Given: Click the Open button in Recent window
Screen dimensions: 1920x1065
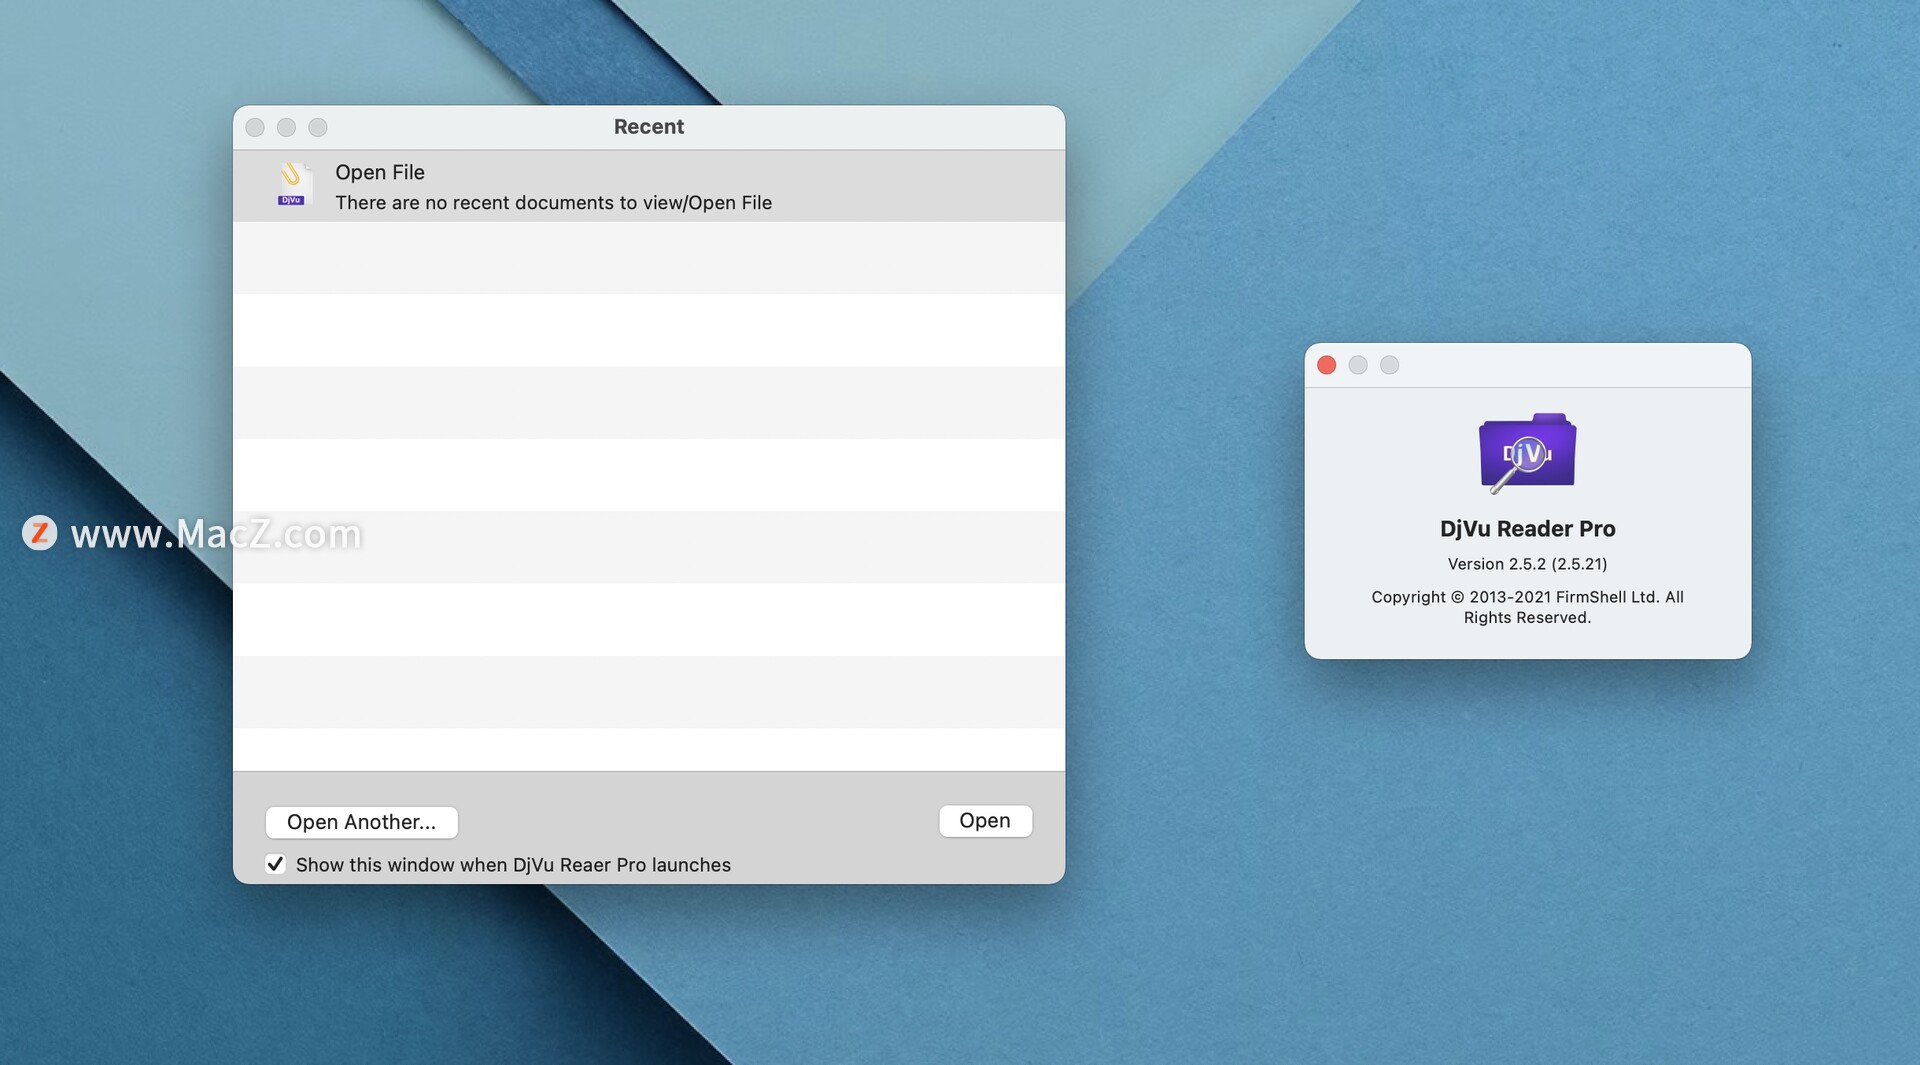Looking at the screenshot, I should tap(985, 821).
